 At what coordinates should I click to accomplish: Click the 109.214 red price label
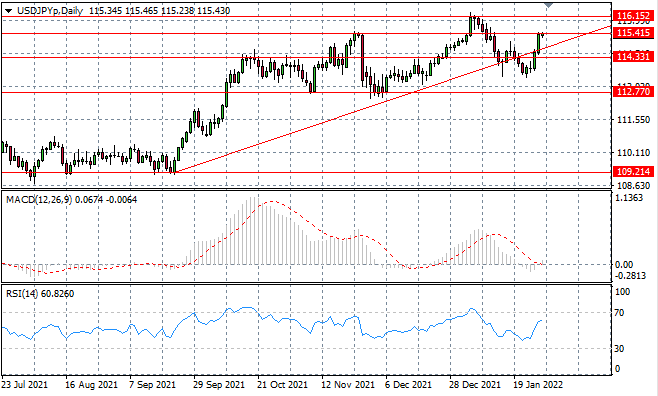click(x=634, y=172)
